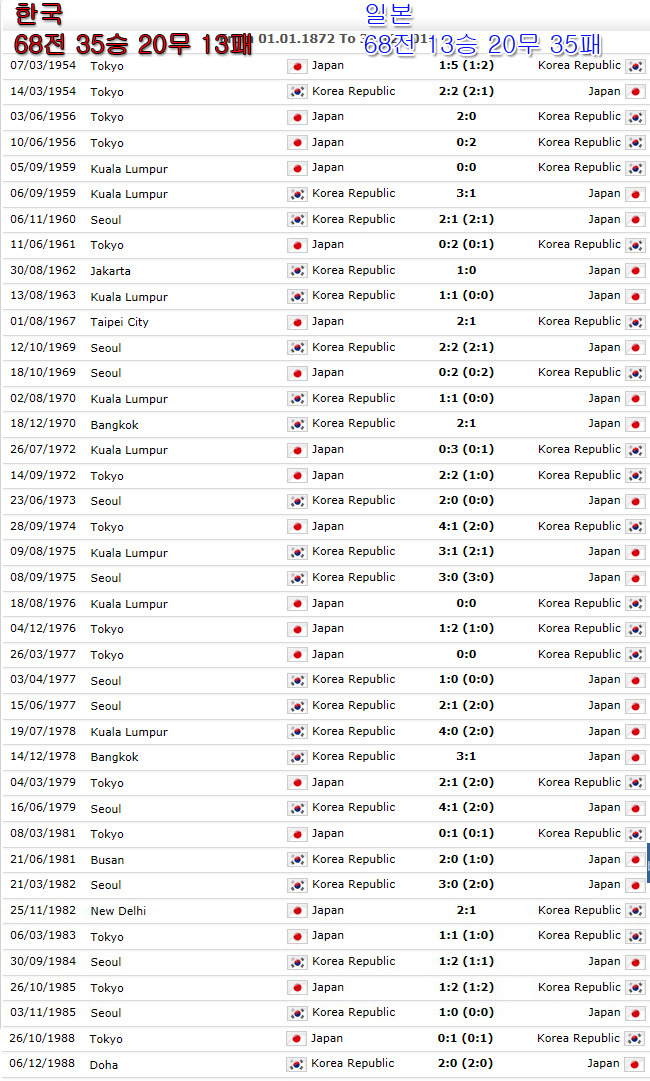Click Korea Republic flag in 18/12/1970 Bangkok row
Image resolution: width=650 pixels, height=1081 pixels.
pyautogui.click(x=297, y=424)
